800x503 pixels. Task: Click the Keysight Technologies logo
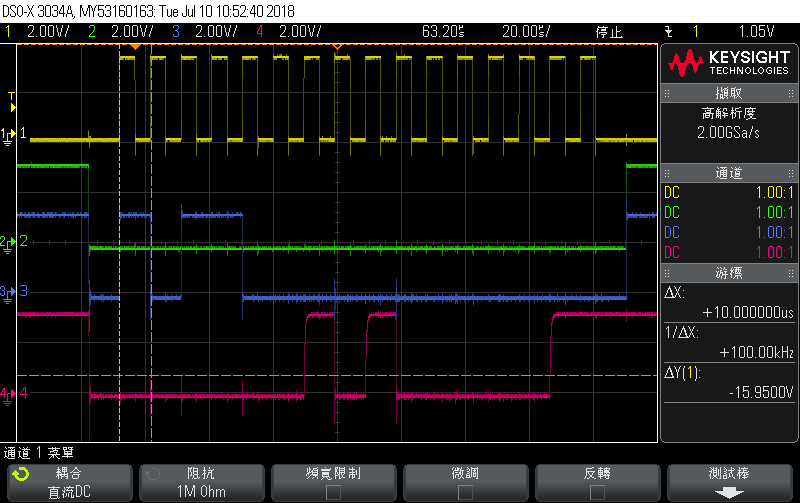pos(729,63)
